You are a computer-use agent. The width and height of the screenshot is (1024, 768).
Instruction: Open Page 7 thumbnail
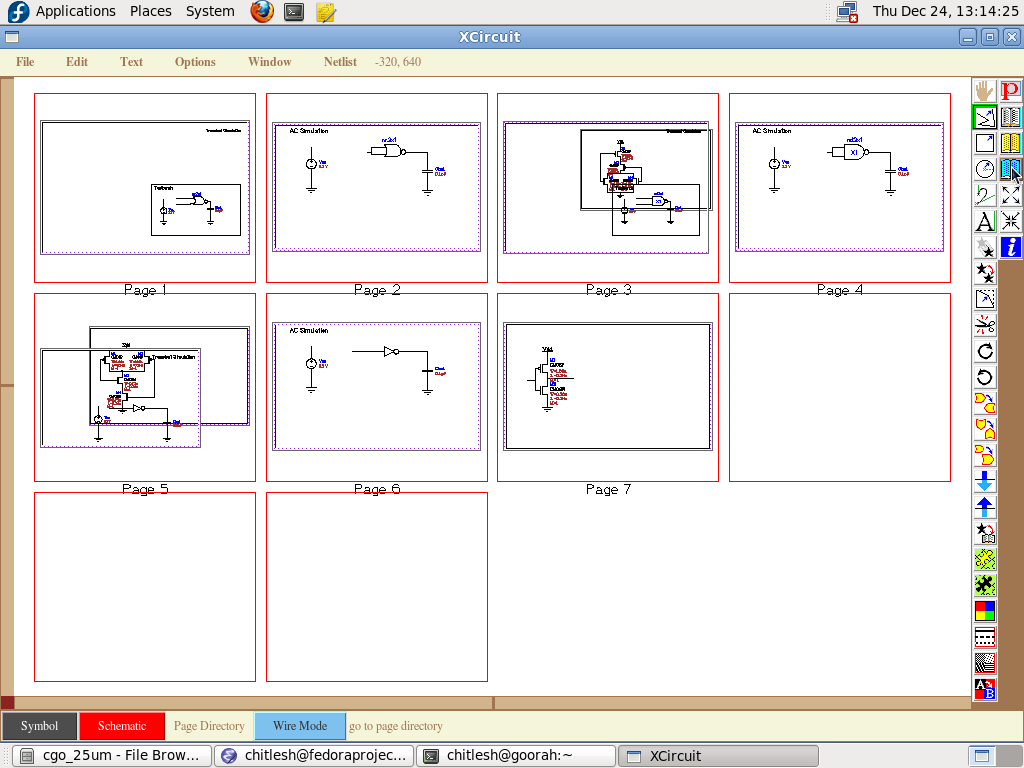[x=607, y=387]
